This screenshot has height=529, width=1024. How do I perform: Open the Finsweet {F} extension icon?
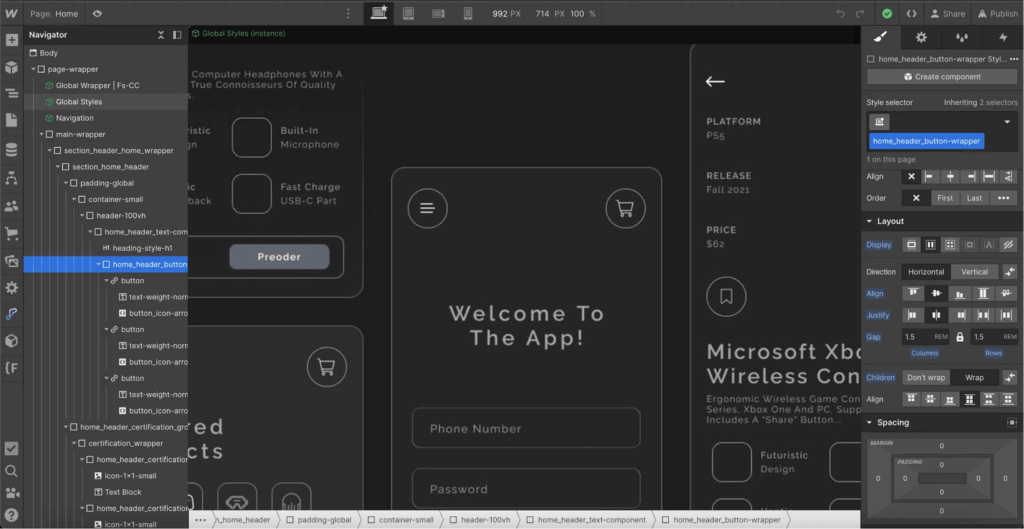coord(12,368)
